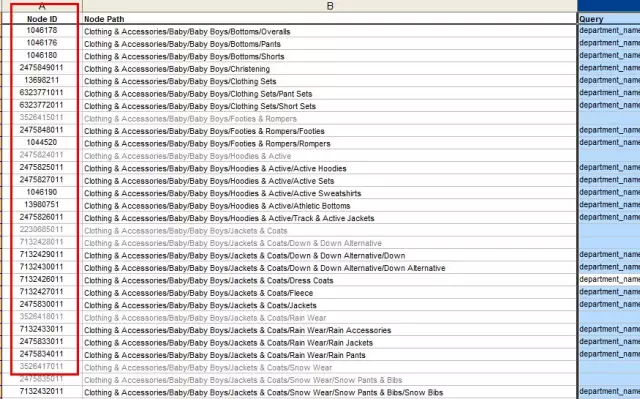Select Node ID cell 7132429011
This screenshot has width=640, height=399.
42,255
